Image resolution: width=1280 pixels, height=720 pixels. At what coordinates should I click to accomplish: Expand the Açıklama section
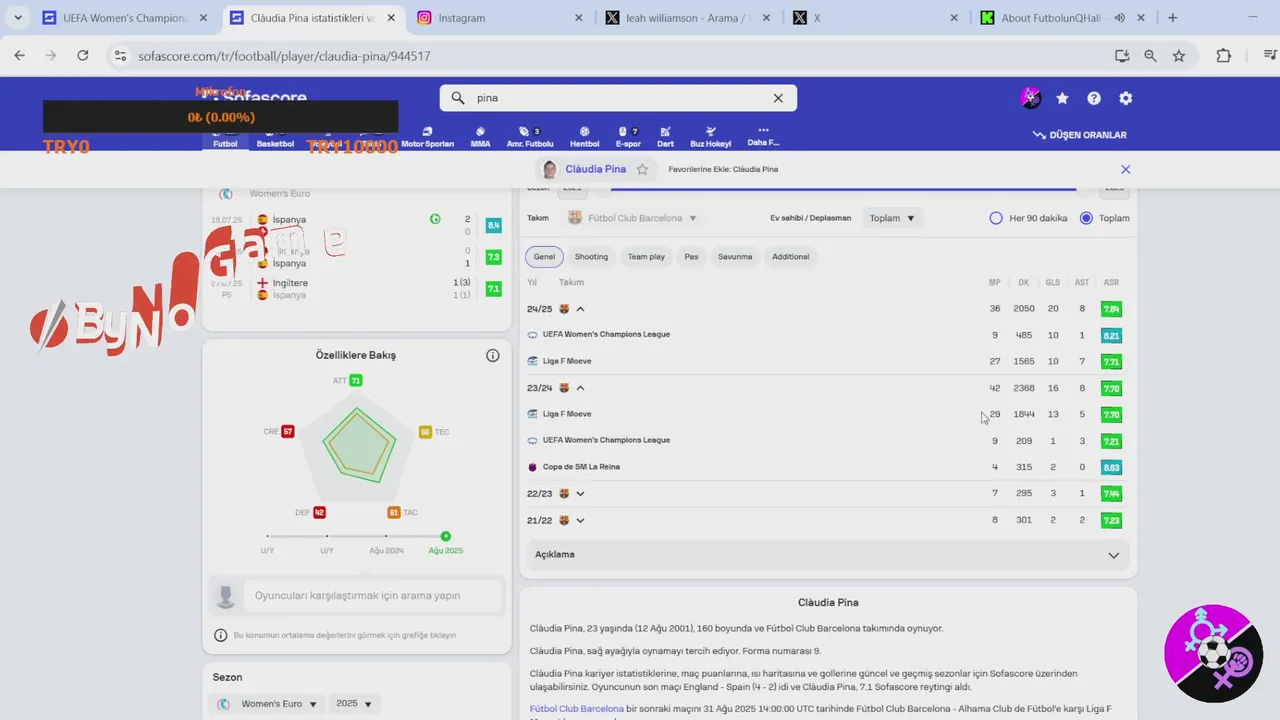[828, 555]
